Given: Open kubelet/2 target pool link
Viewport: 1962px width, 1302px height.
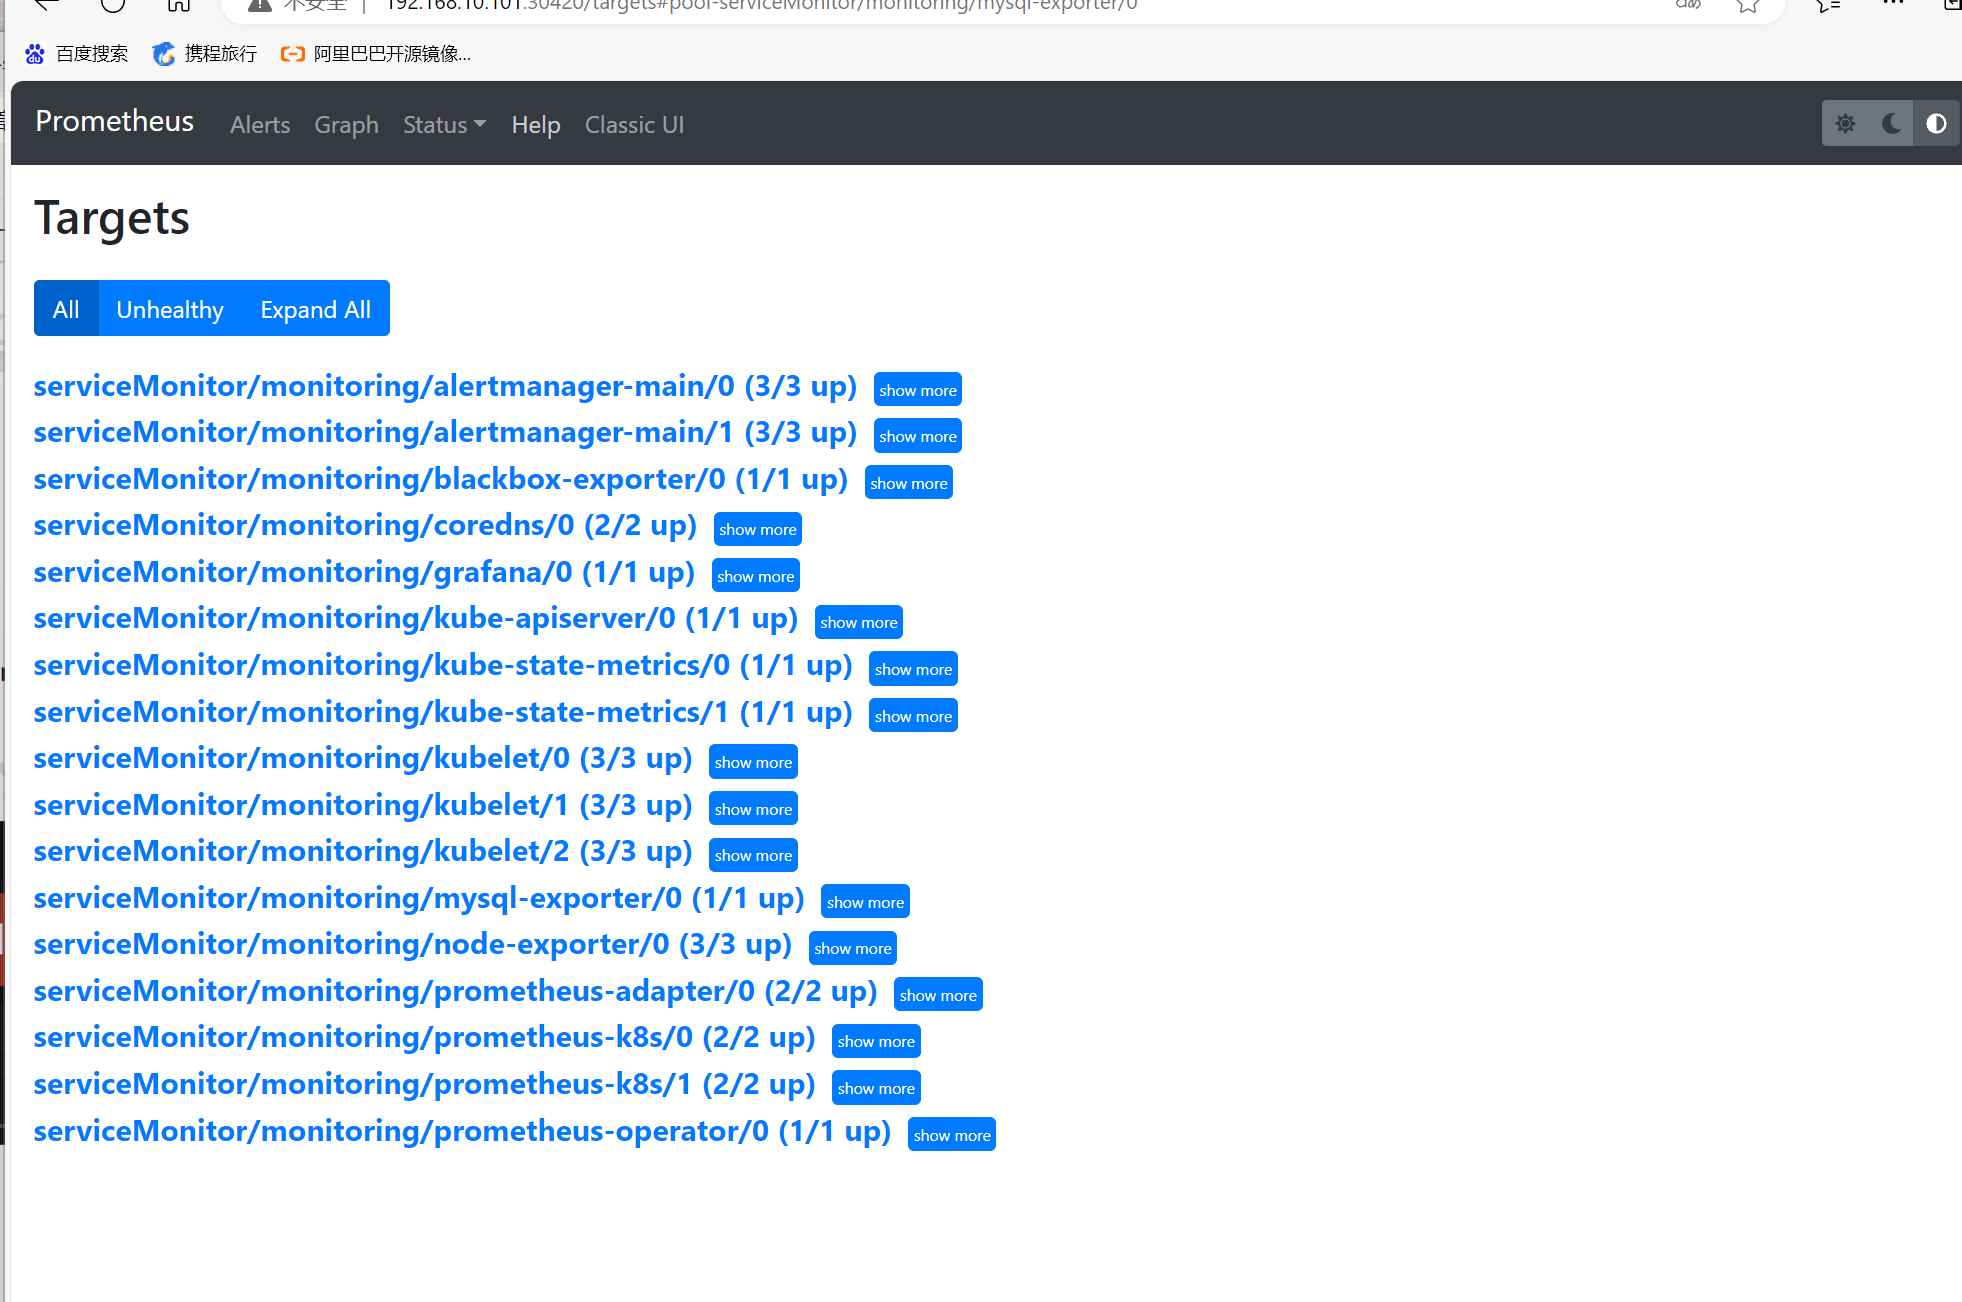Looking at the screenshot, I should [363, 852].
